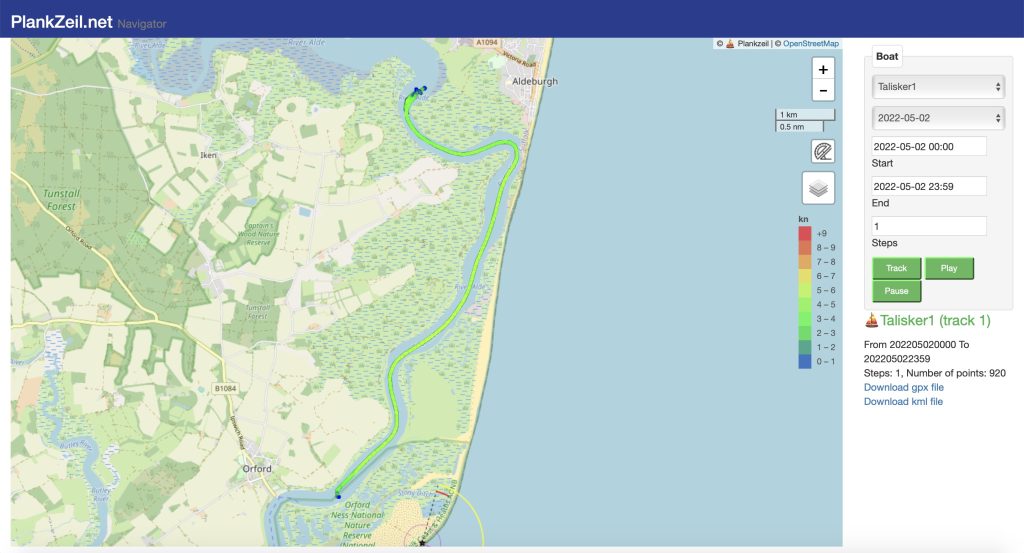Click the 'Number of points: 920' text

tap(955, 373)
